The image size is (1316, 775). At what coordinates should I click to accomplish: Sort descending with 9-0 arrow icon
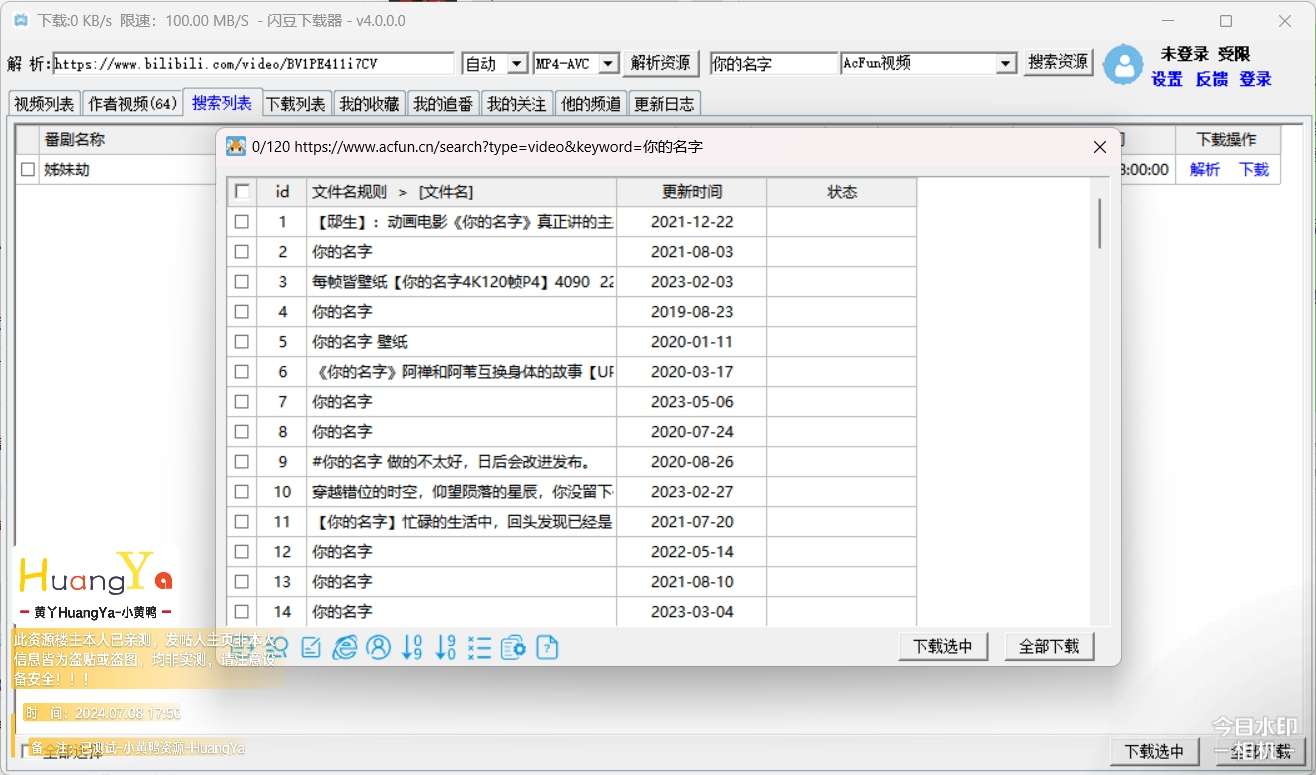(x=446, y=648)
